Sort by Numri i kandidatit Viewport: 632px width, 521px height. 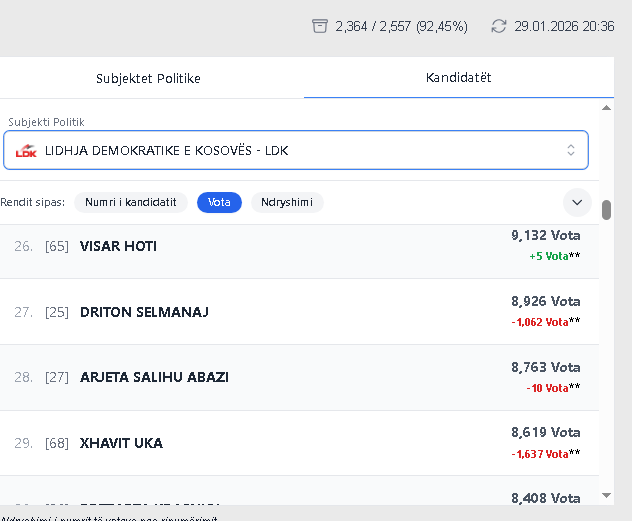click(131, 202)
